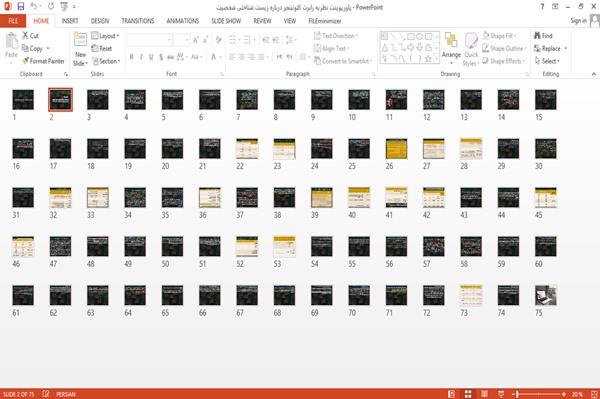Toggle Bold formatting

click(132, 57)
